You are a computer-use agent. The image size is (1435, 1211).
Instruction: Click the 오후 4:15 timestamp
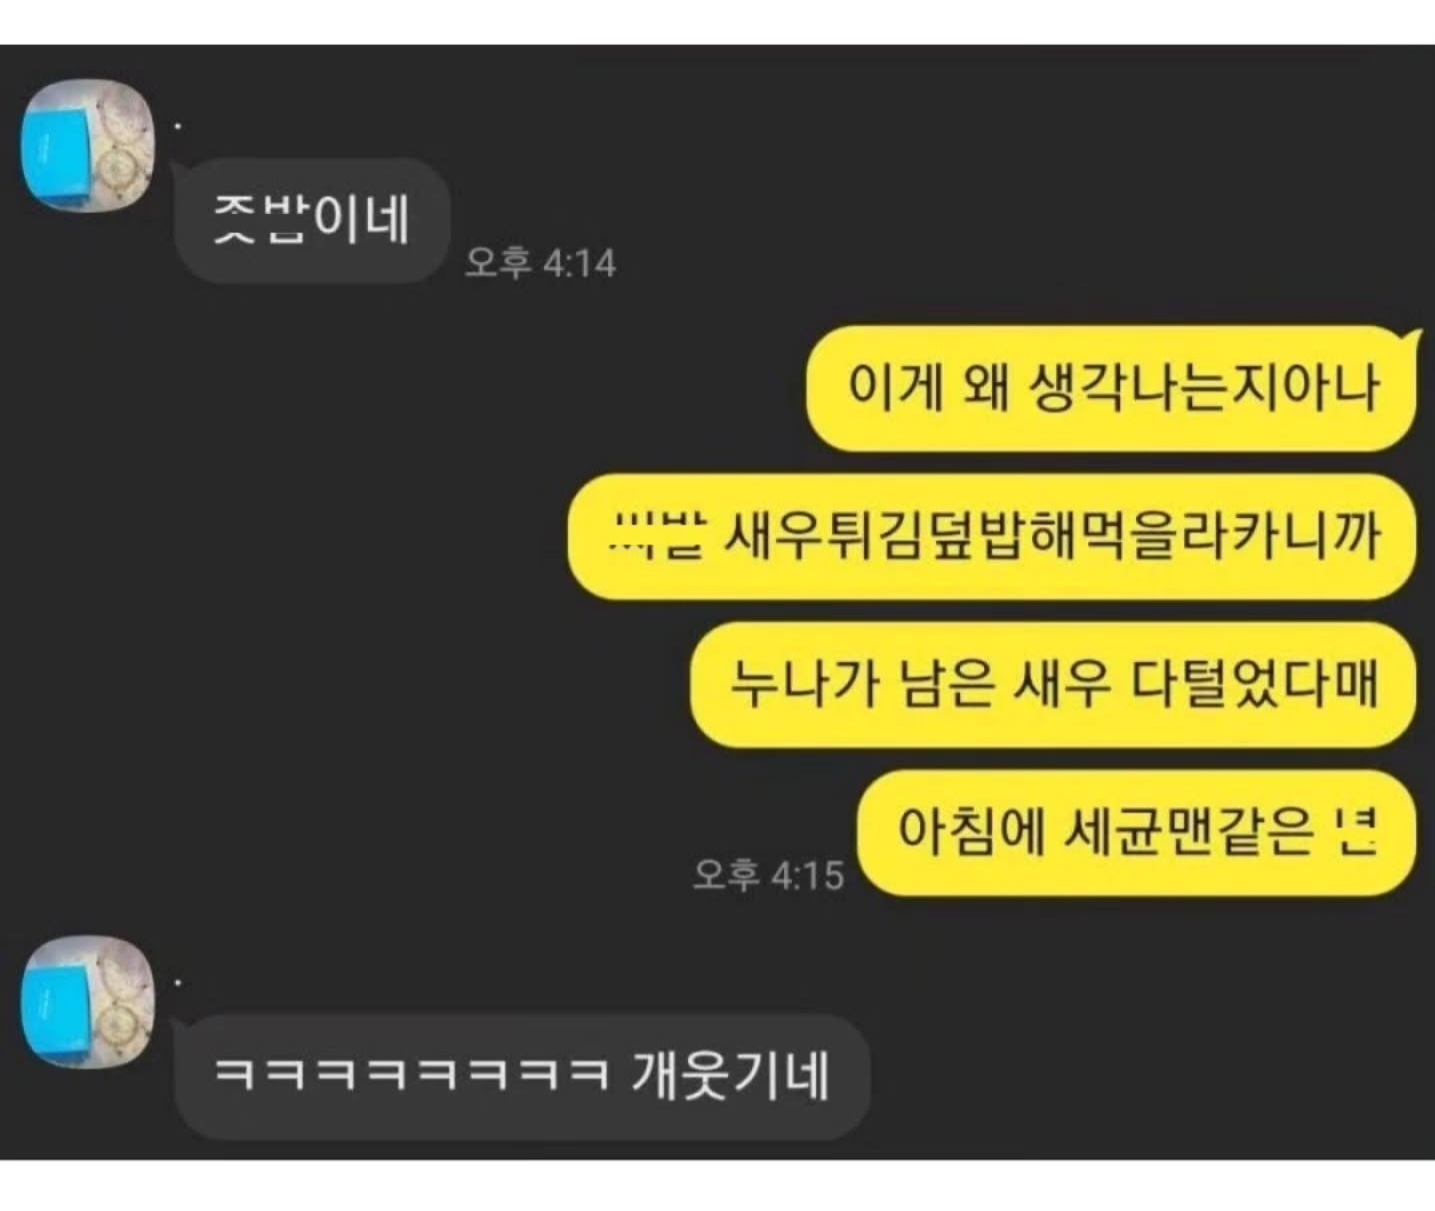pos(768,875)
